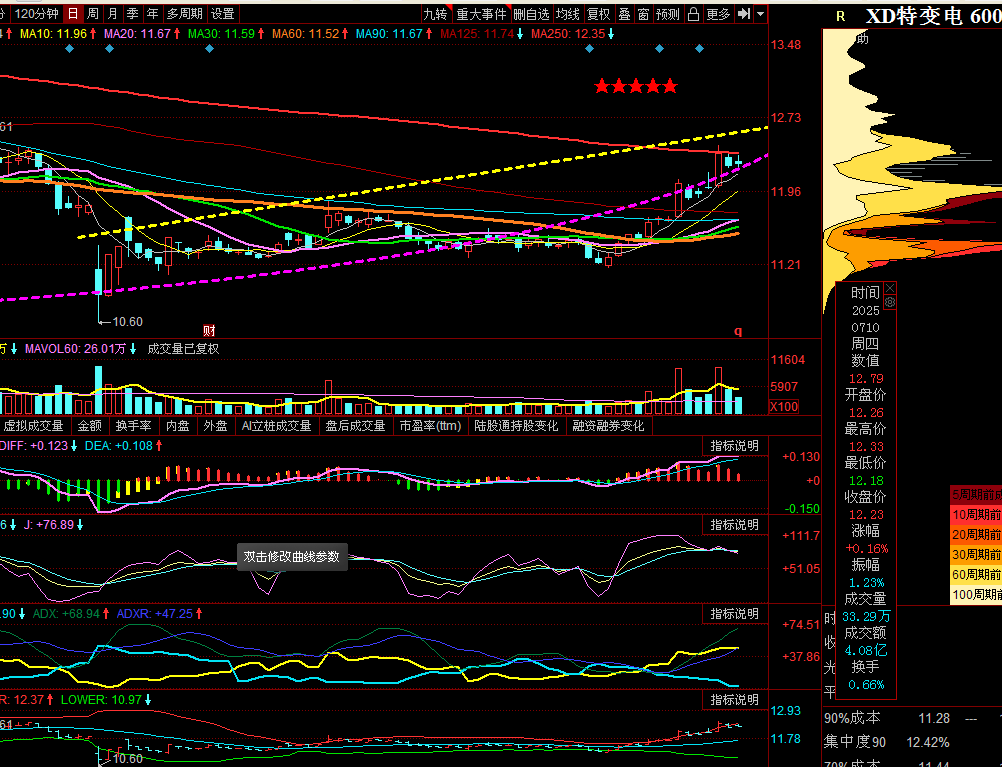
Task: Click the 10周期前 red legend swatch
Action: tap(976, 515)
